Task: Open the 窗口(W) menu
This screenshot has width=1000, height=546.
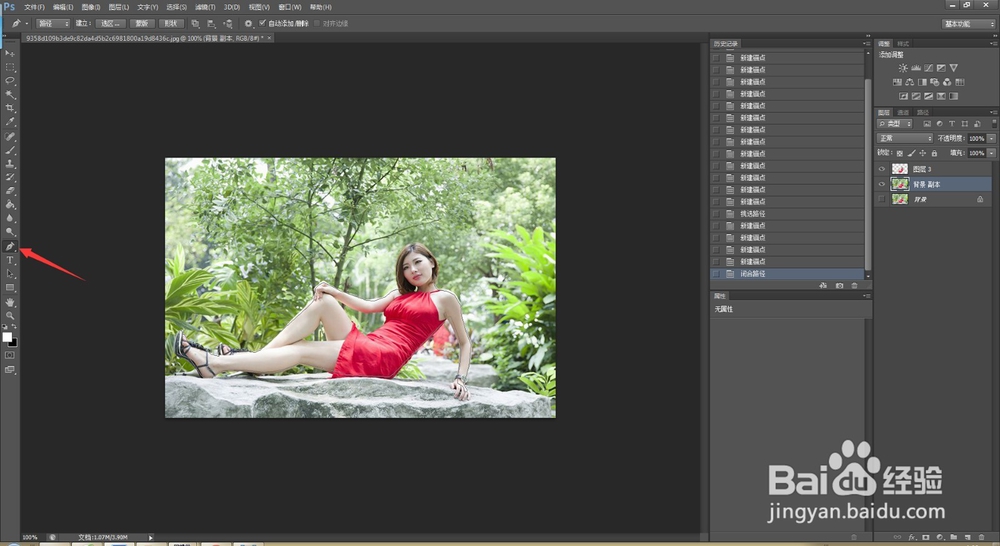Action: click(290, 7)
